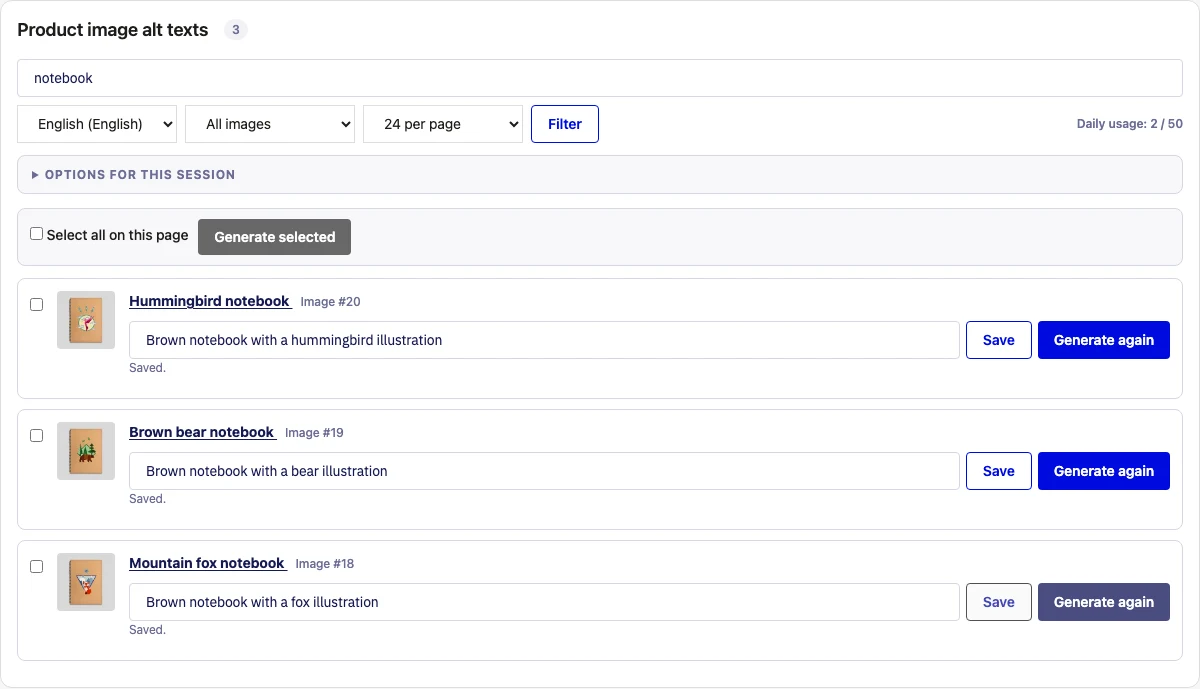The image size is (1200, 689).
Task: Expand Options for this session
Action: tap(600, 174)
